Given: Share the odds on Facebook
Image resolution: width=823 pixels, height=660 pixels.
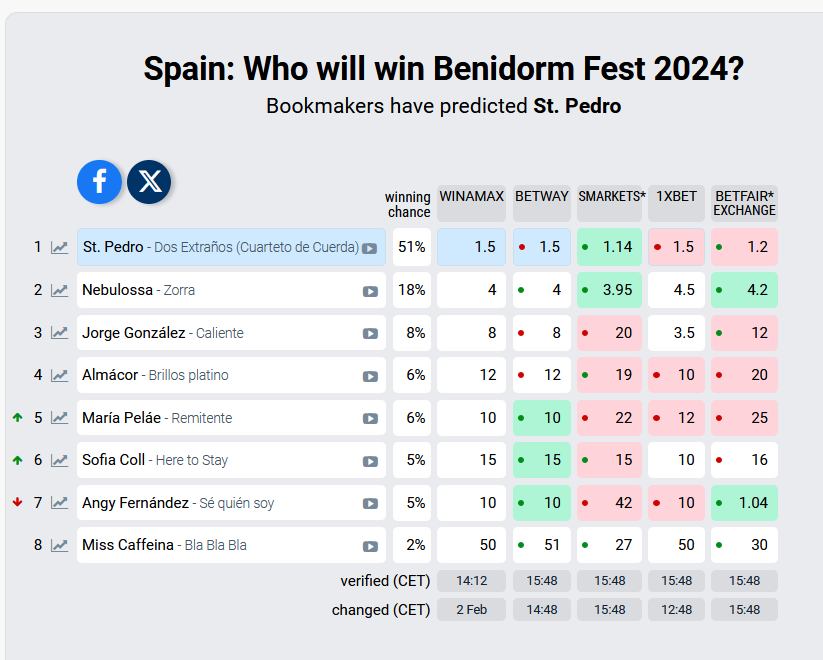Looking at the screenshot, I should point(100,182).
